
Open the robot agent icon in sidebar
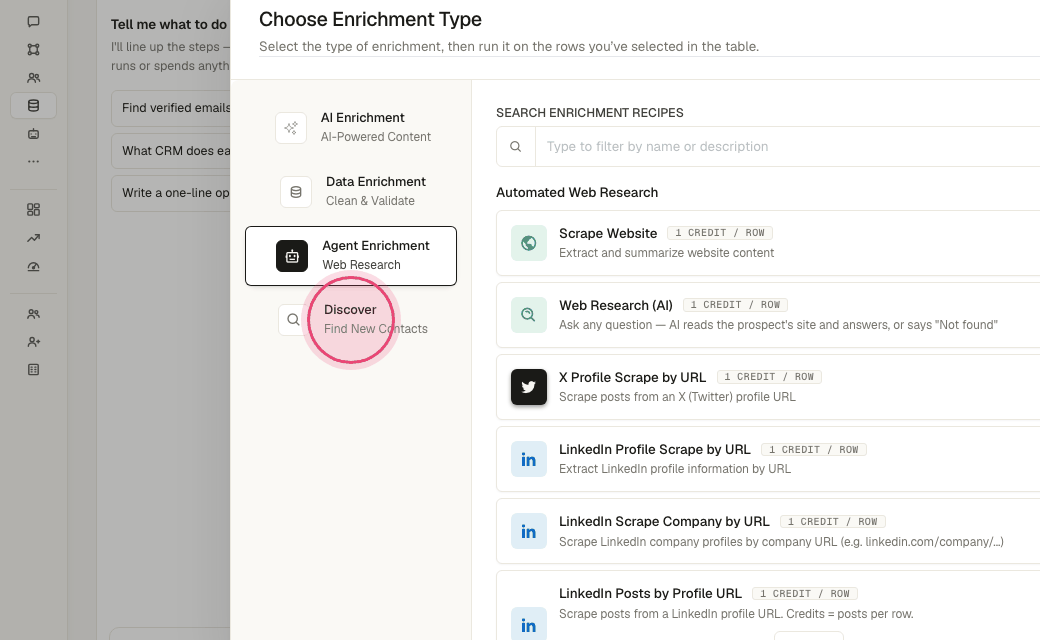(33, 134)
